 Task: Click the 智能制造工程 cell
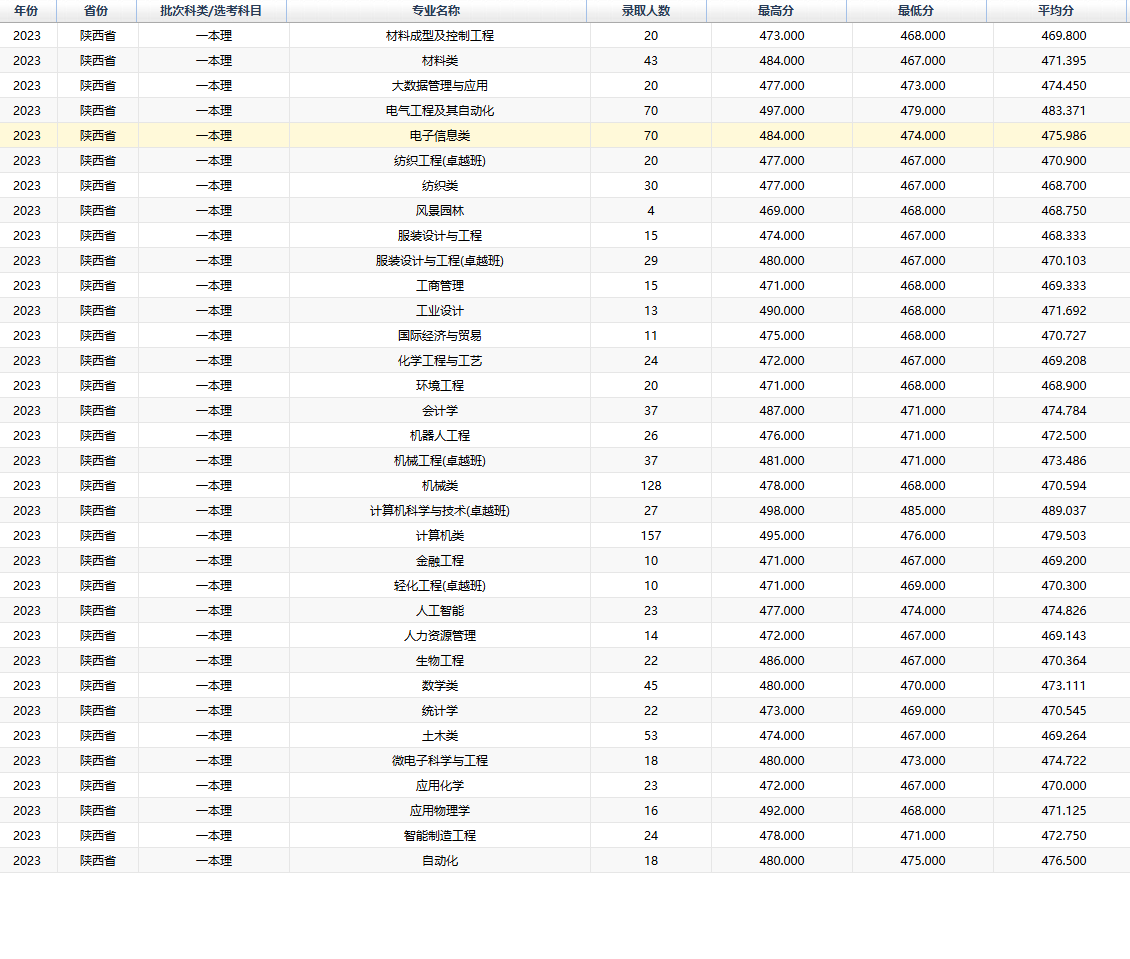click(440, 835)
